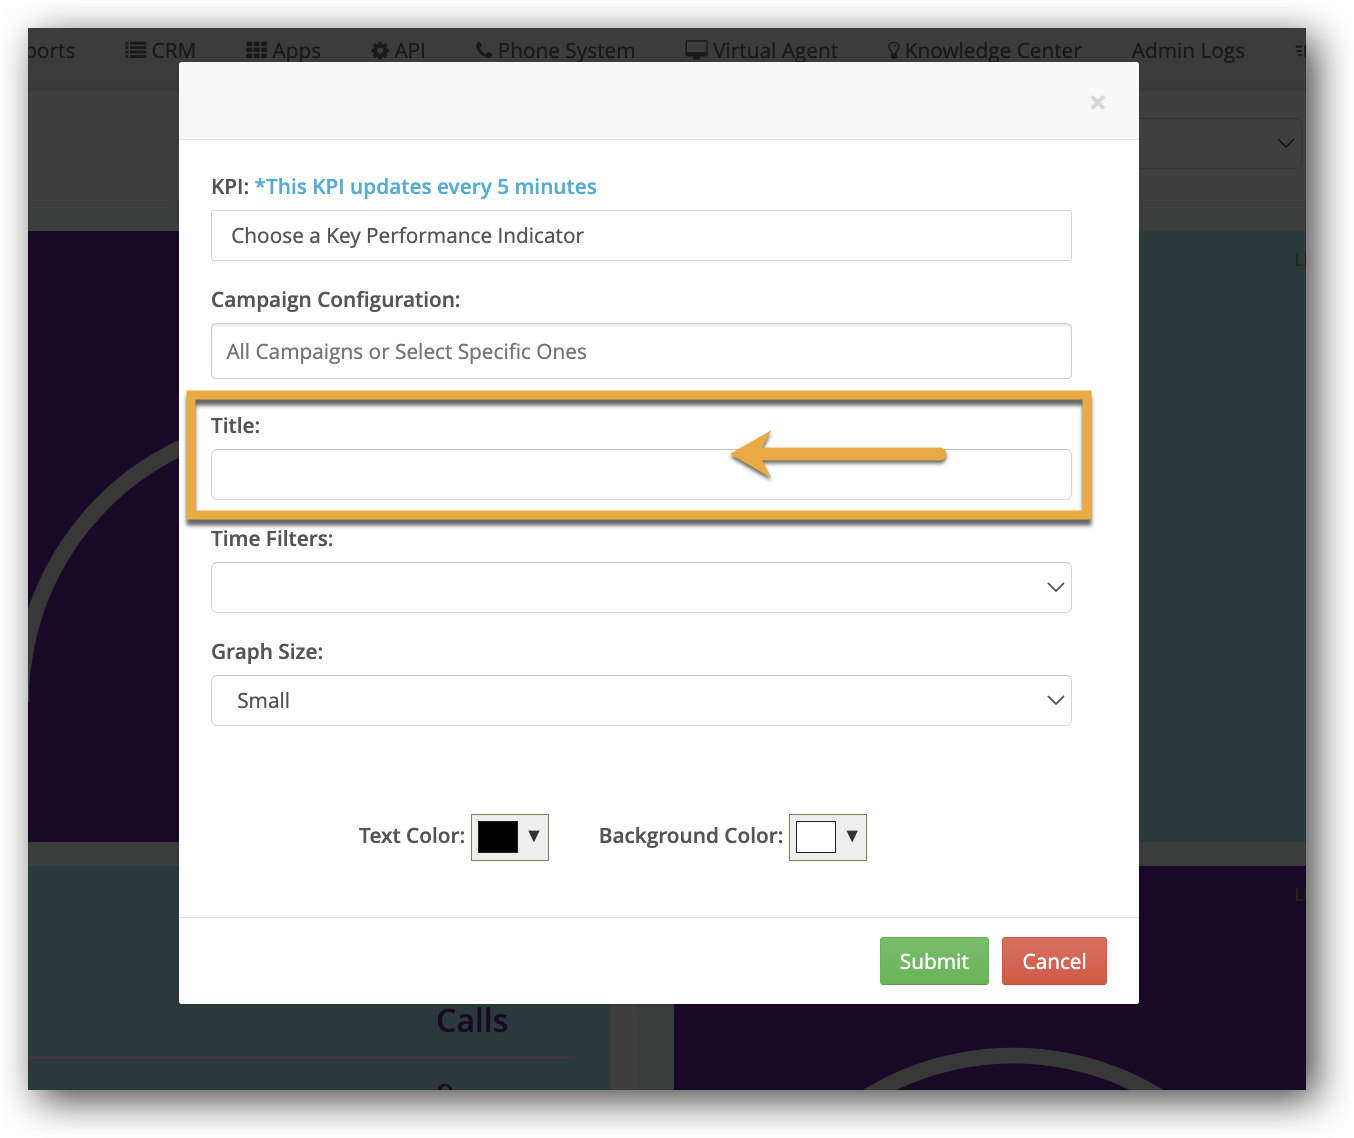
Task: Open the Reports menu item
Action: [50, 50]
